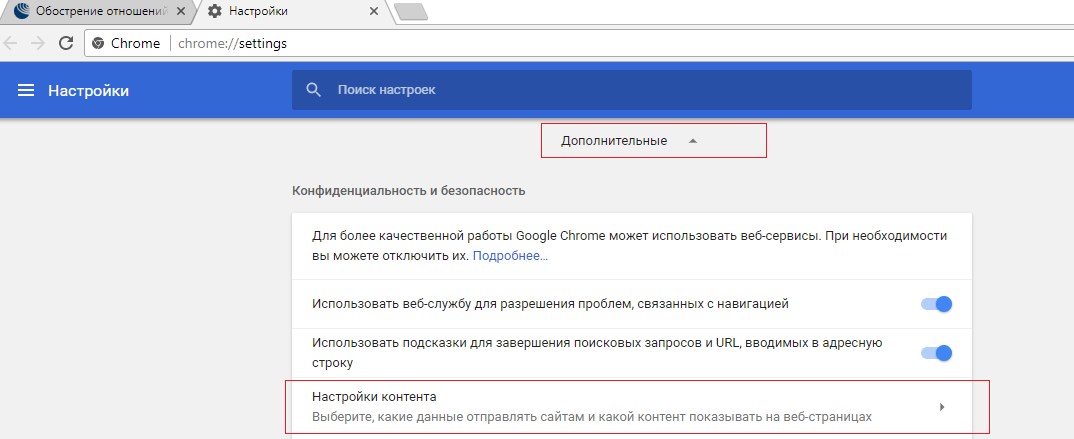Viewport: 1074px width, 439px height.
Task: Switch to the Обострение отношений tab
Action: 100,11
